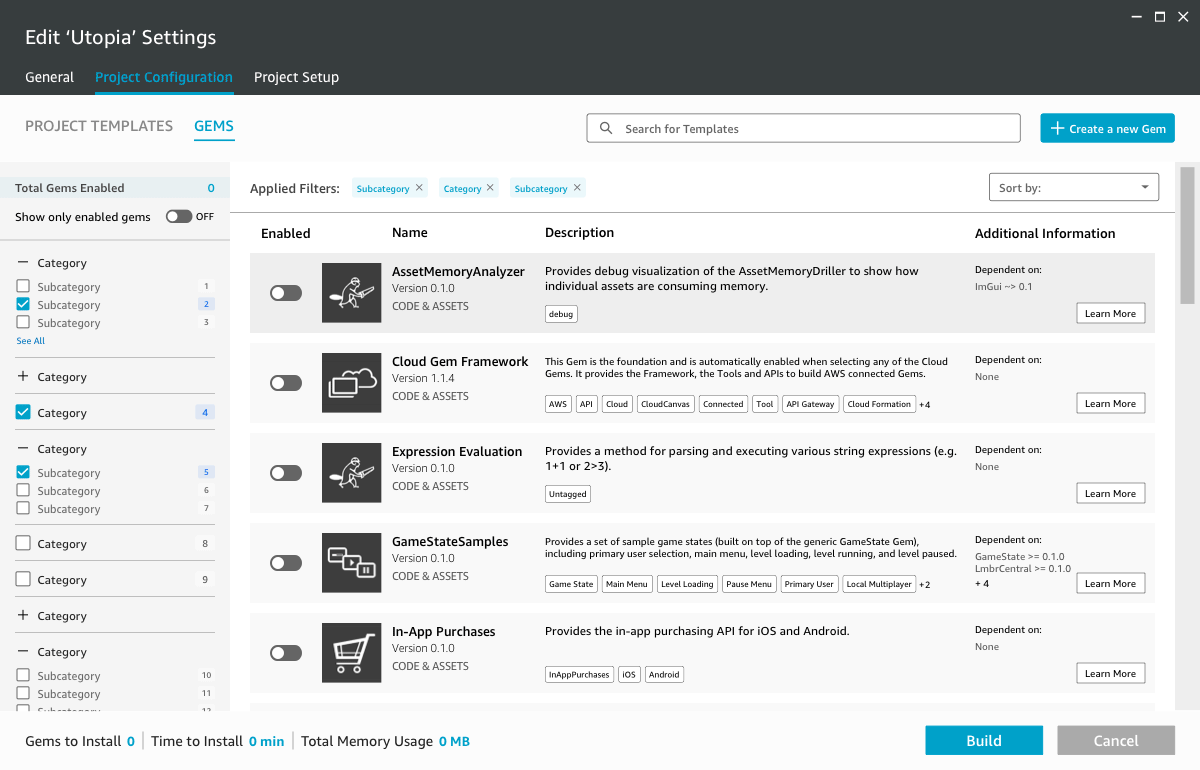Click the AssetMemoryAnalyzer gem icon
Image resolution: width=1200 pixels, height=770 pixels.
[x=351, y=293]
